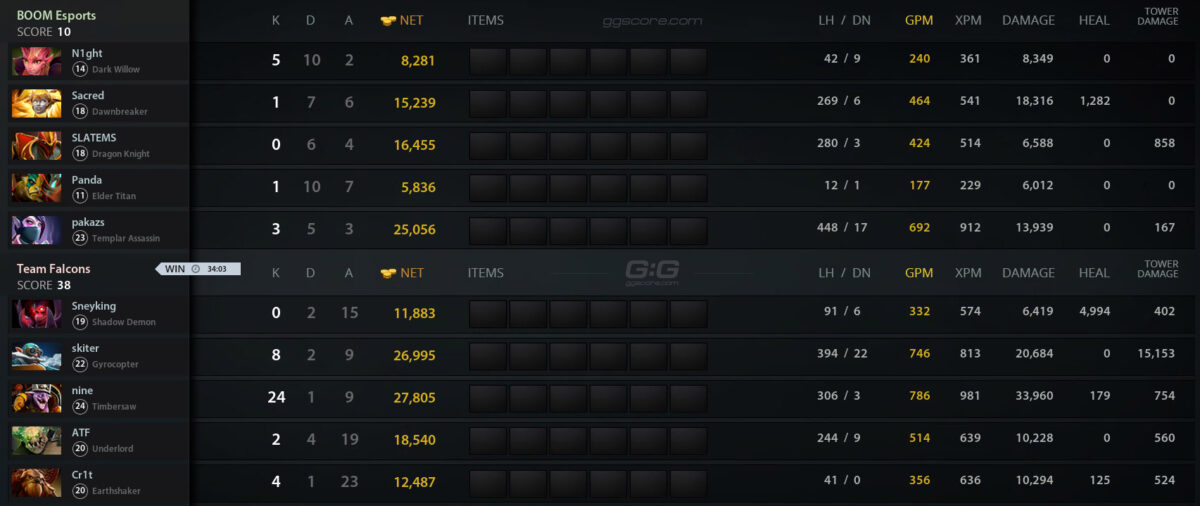Open the BOOM Esports team name link

[x=56, y=16]
